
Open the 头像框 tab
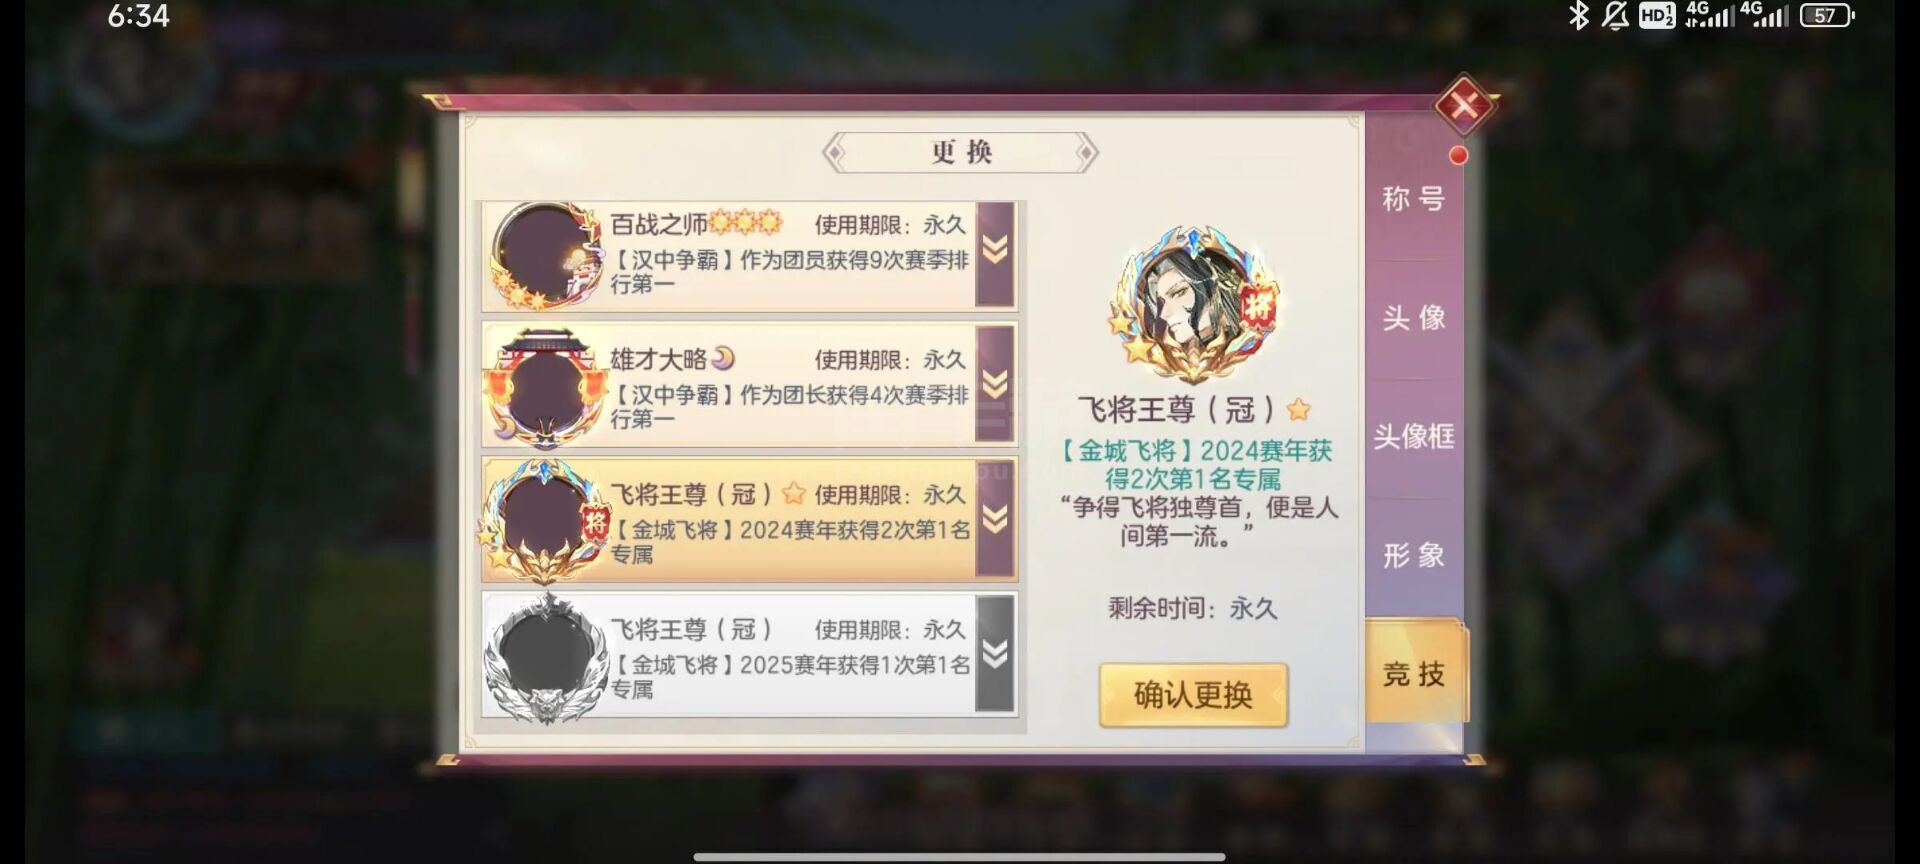point(1414,437)
